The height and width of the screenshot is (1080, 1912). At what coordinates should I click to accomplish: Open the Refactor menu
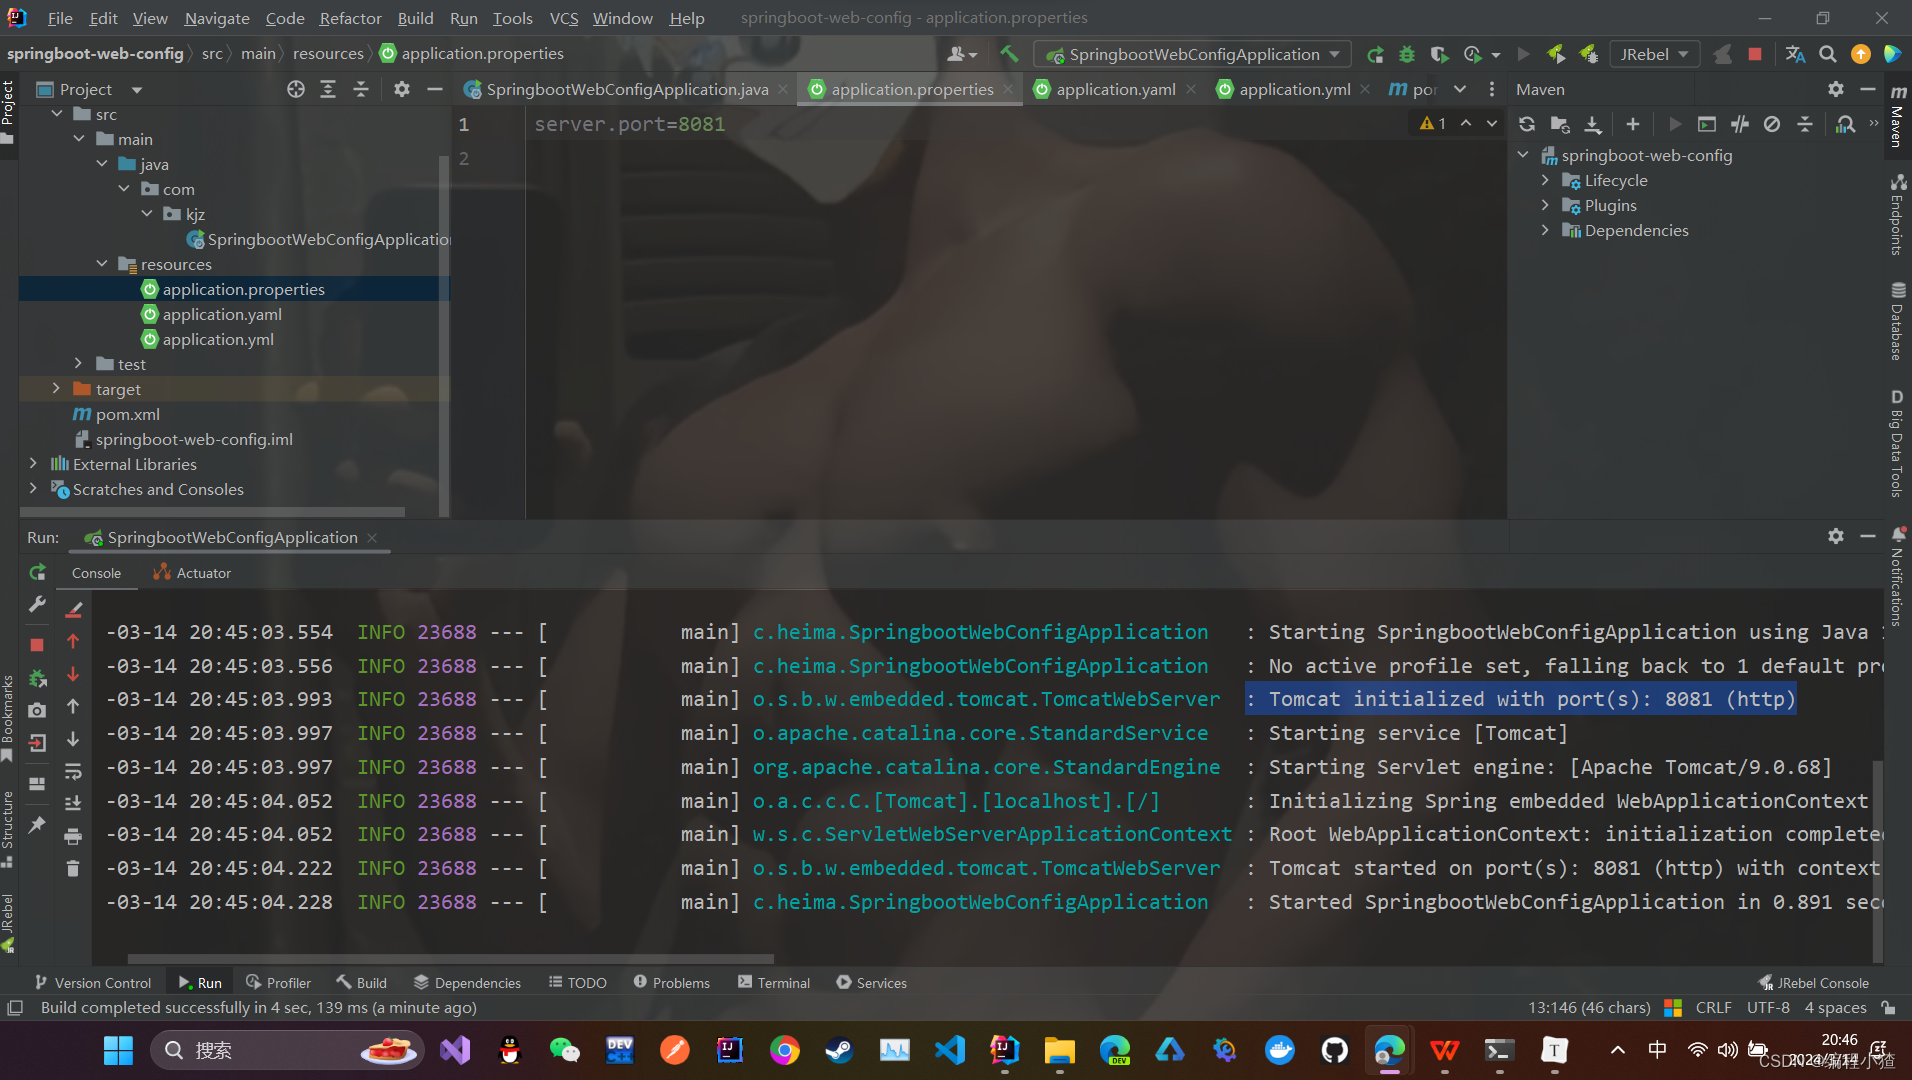pos(350,18)
